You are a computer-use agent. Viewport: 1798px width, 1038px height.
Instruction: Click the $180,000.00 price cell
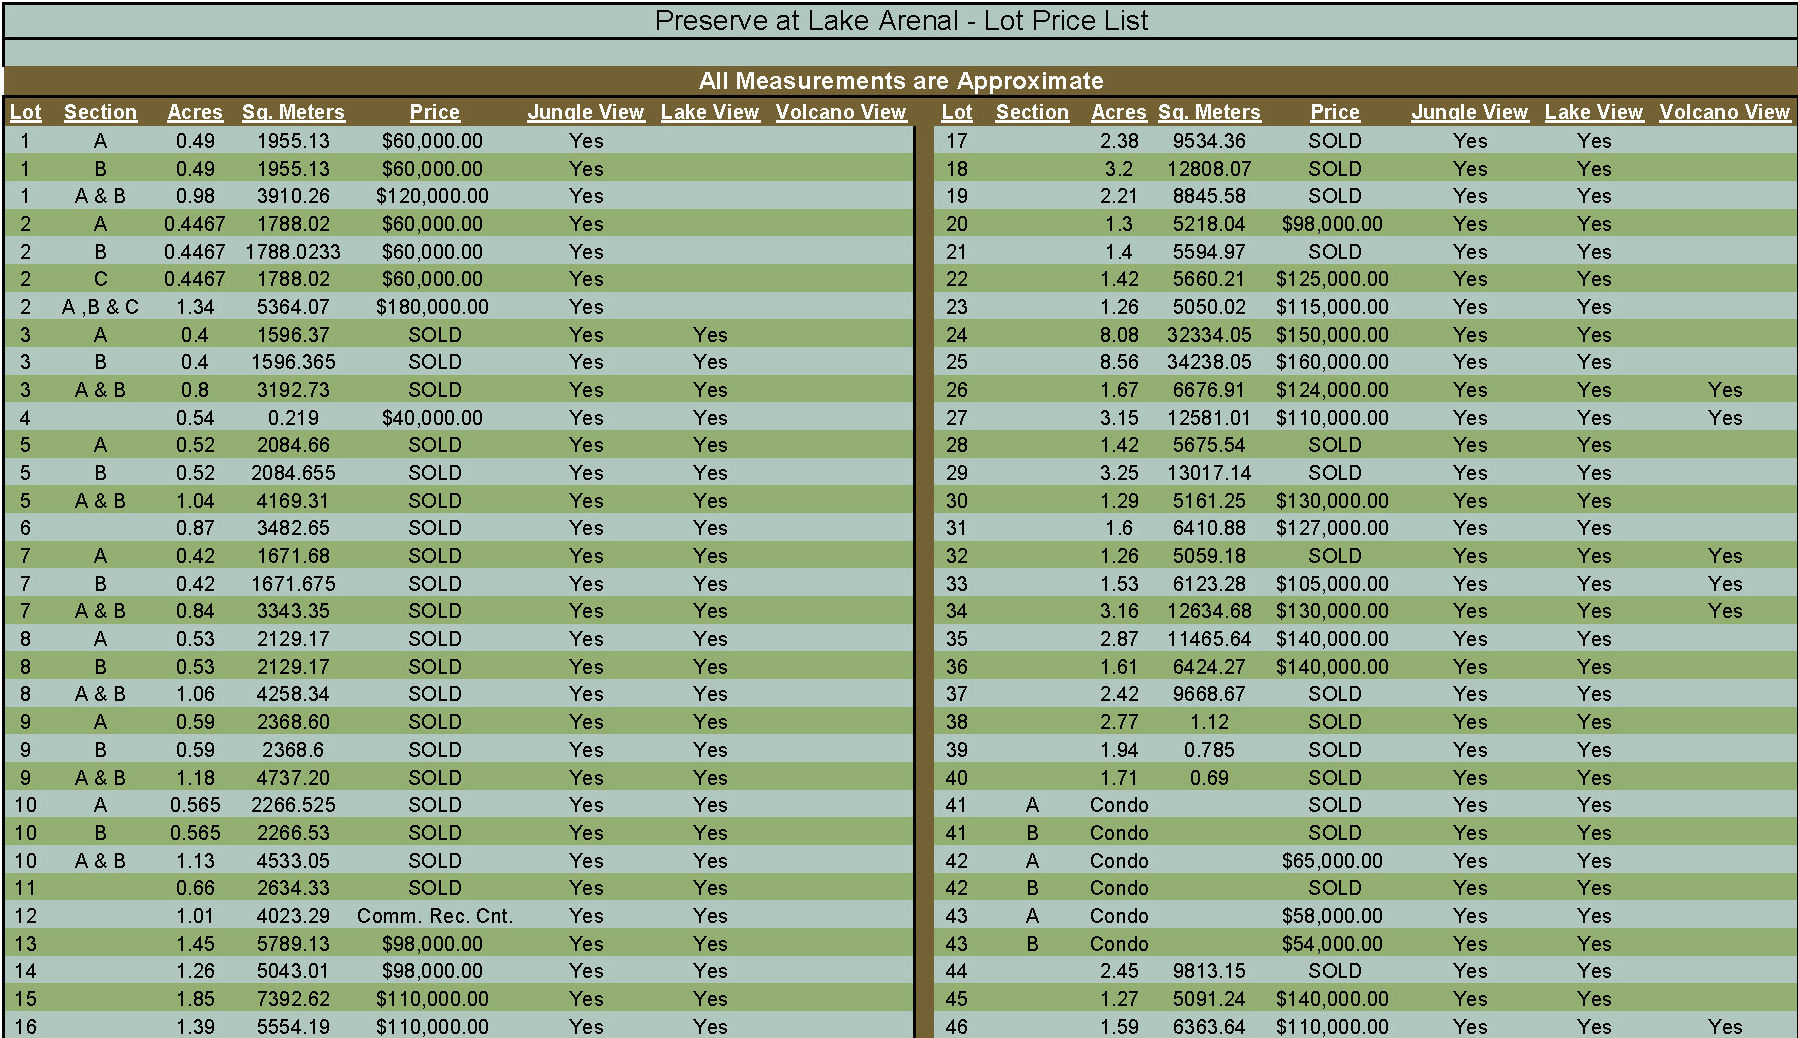432,307
